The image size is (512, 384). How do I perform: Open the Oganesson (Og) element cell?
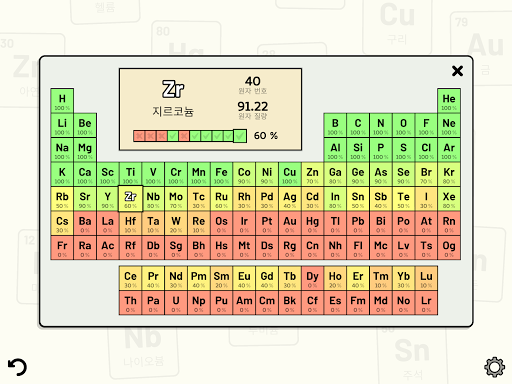pos(449,248)
